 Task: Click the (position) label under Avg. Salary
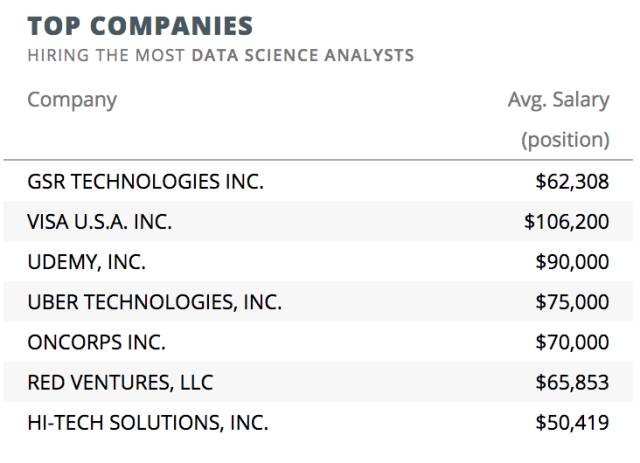tap(564, 139)
